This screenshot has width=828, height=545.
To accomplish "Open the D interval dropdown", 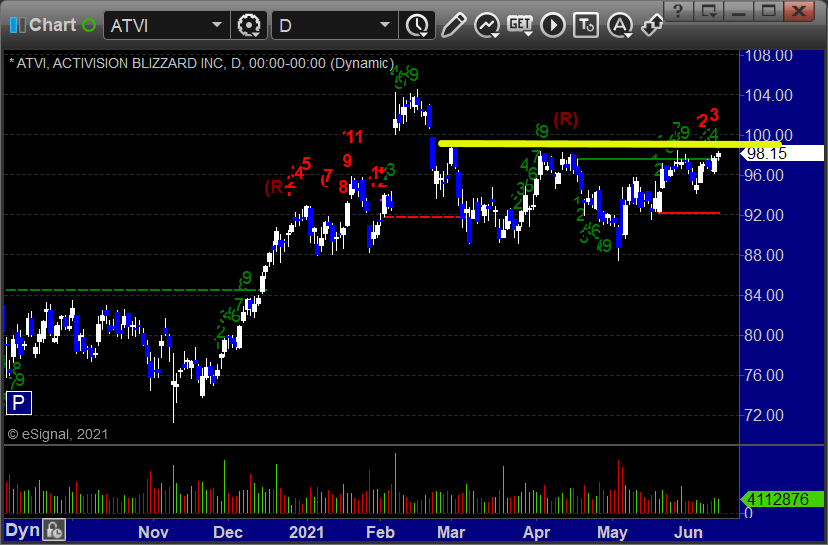I will point(385,25).
